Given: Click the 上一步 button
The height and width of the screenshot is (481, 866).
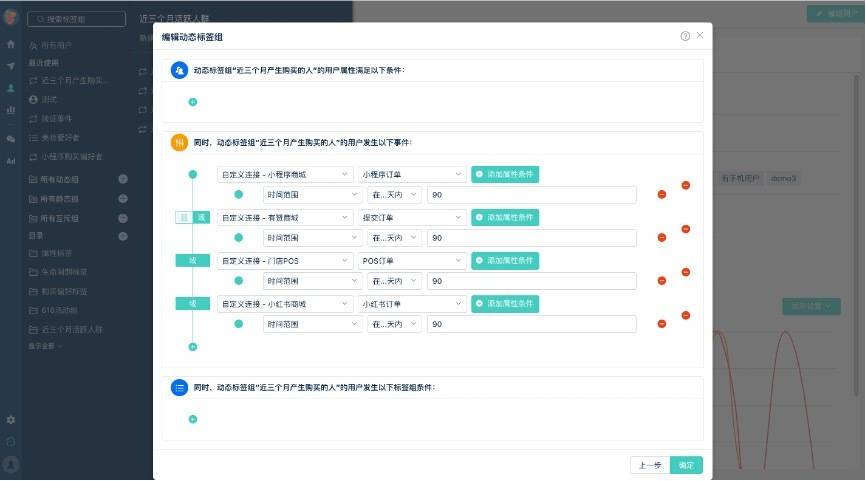Looking at the screenshot, I should pos(650,465).
